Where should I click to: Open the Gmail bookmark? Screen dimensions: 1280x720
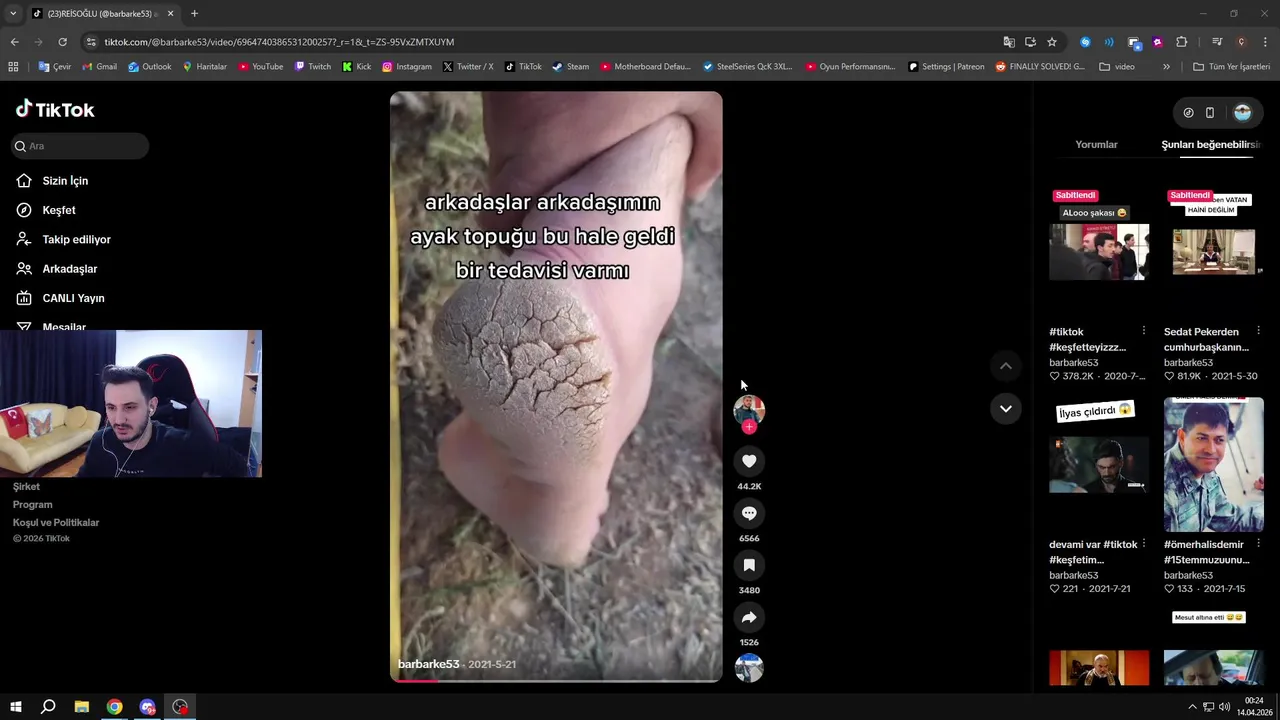click(x=99, y=67)
